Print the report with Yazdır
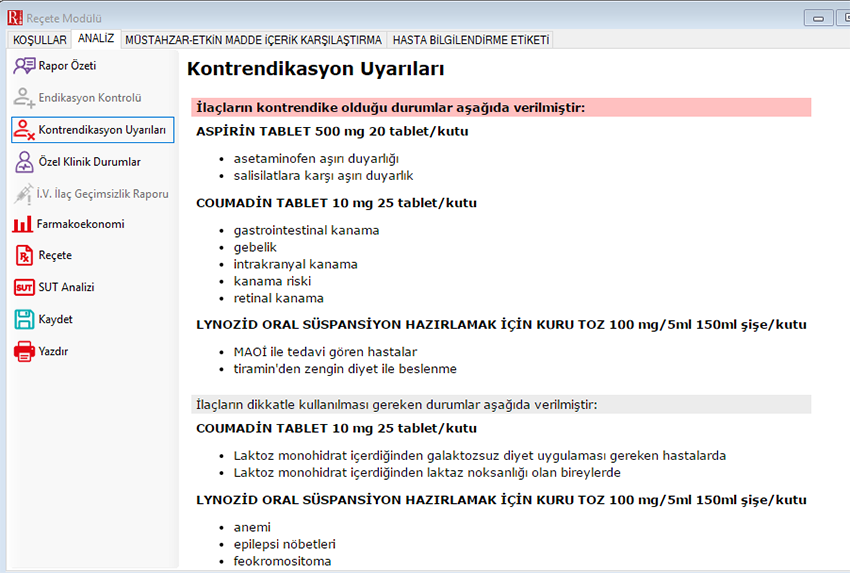 click(53, 352)
